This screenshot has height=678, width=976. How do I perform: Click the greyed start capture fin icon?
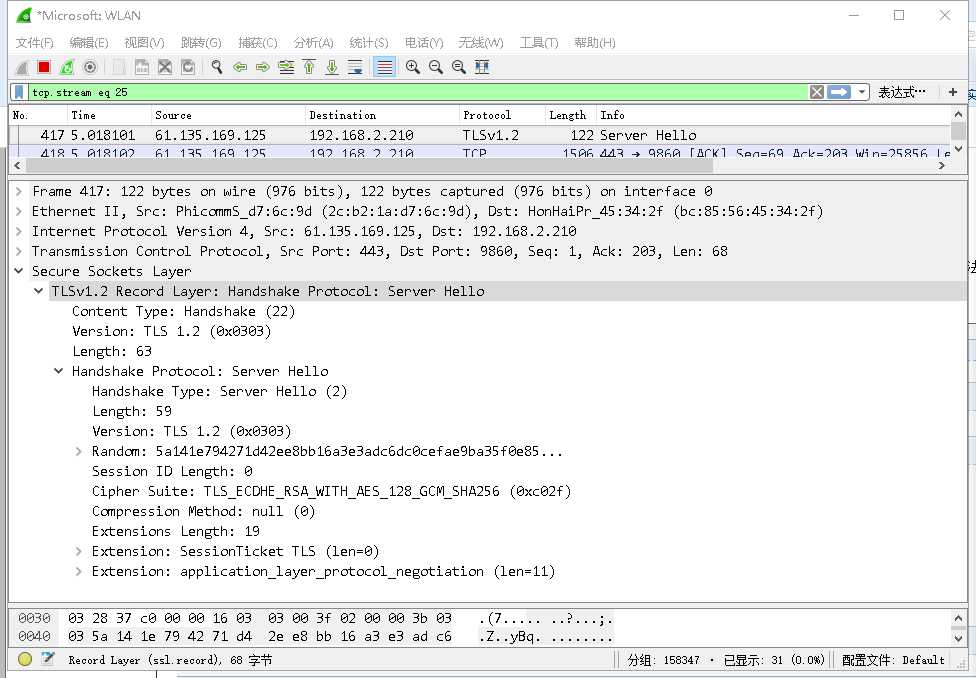[x=21, y=67]
